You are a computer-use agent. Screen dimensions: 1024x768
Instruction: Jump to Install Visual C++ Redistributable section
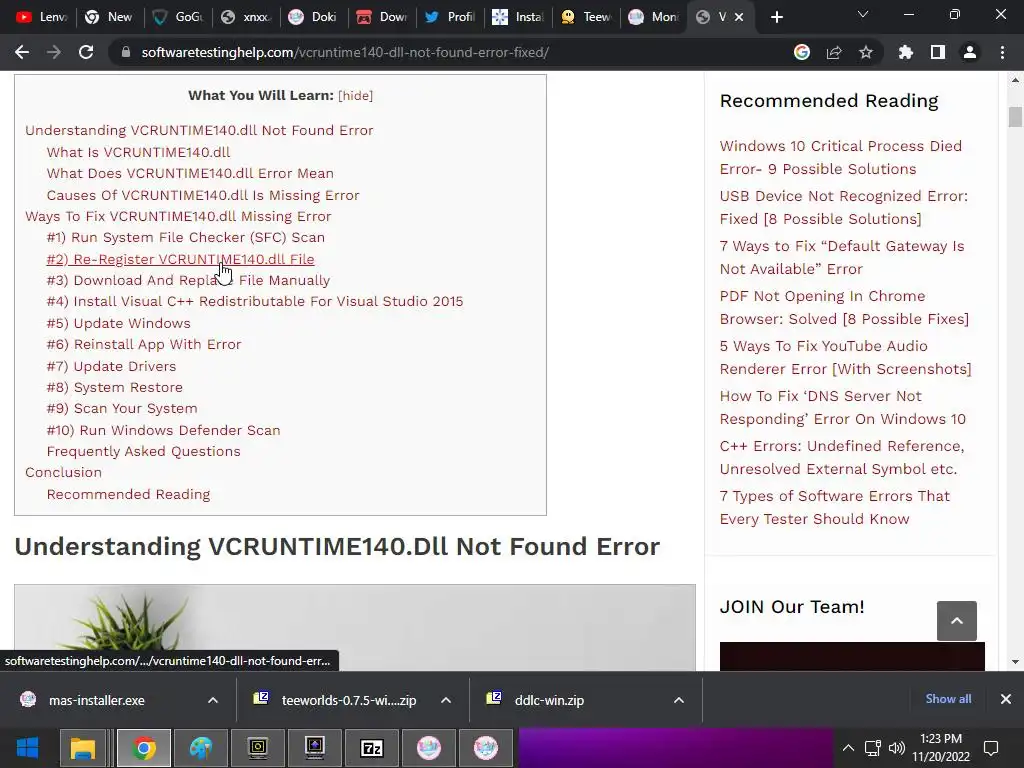click(x=255, y=301)
